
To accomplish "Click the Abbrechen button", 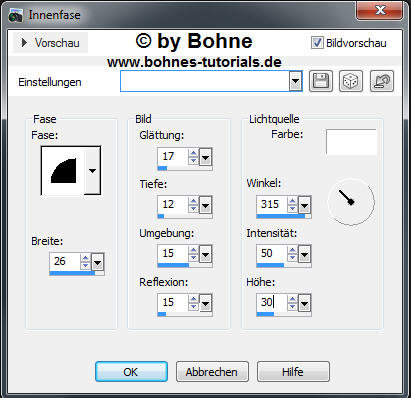I will coord(212,372).
